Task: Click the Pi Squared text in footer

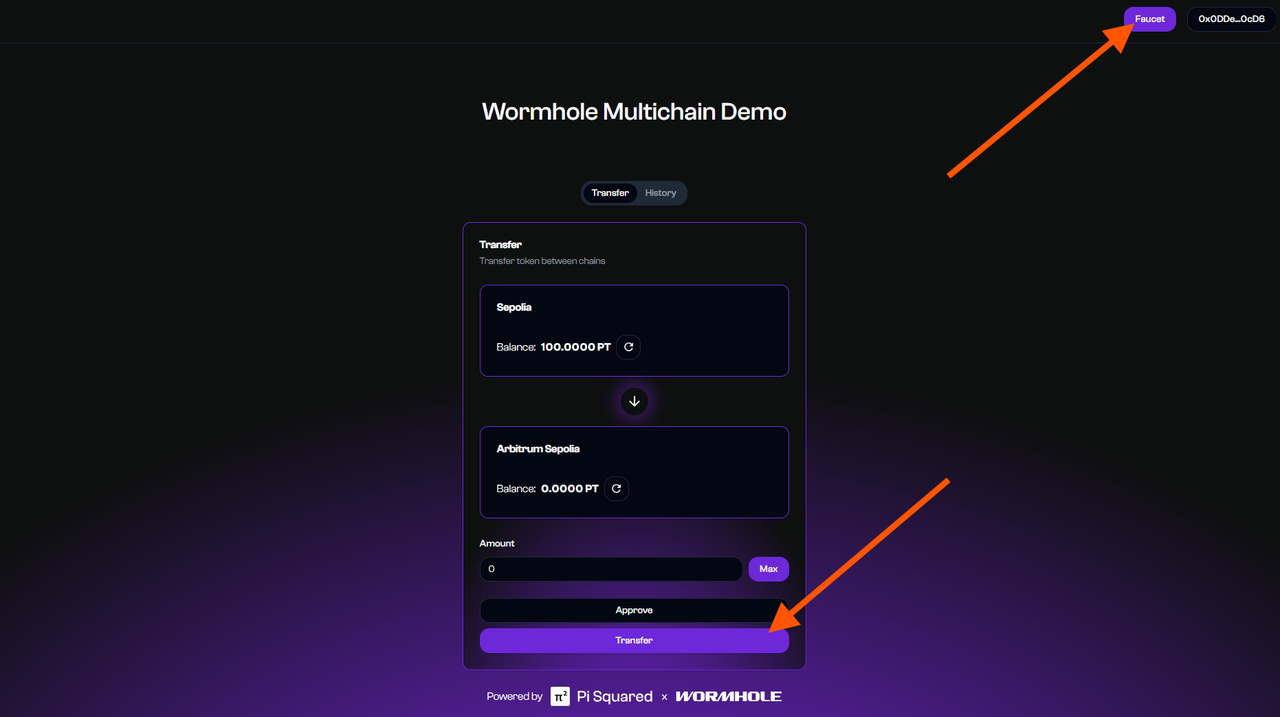Action: coord(614,696)
